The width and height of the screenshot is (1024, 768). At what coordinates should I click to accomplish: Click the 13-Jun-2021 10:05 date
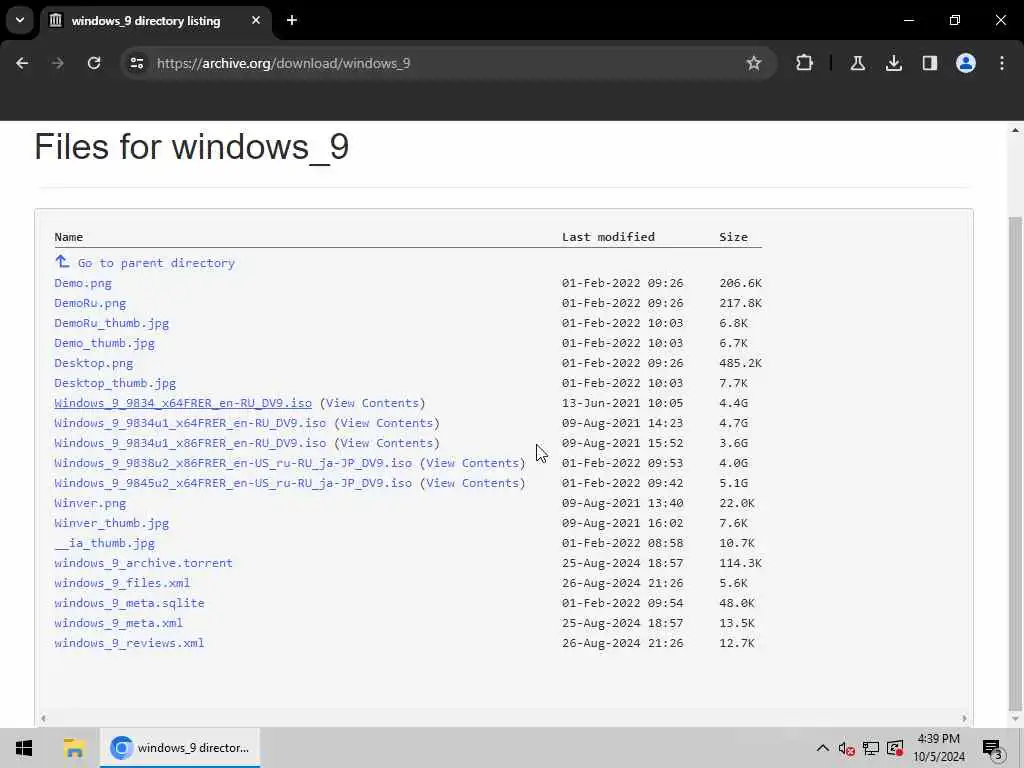coord(622,403)
